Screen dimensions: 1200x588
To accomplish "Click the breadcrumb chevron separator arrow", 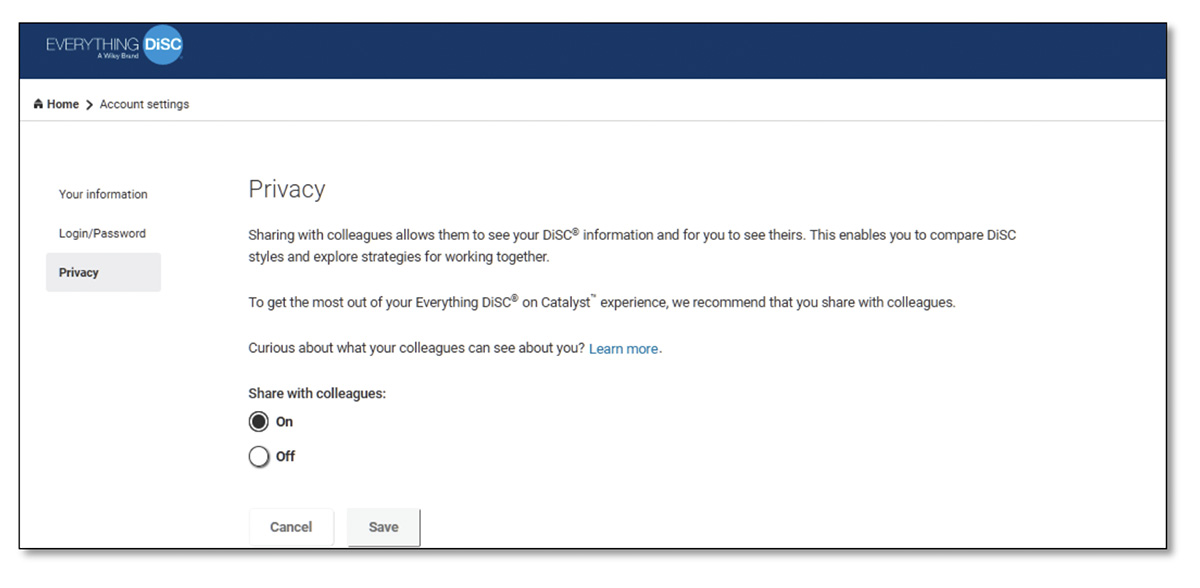I will click(x=89, y=105).
